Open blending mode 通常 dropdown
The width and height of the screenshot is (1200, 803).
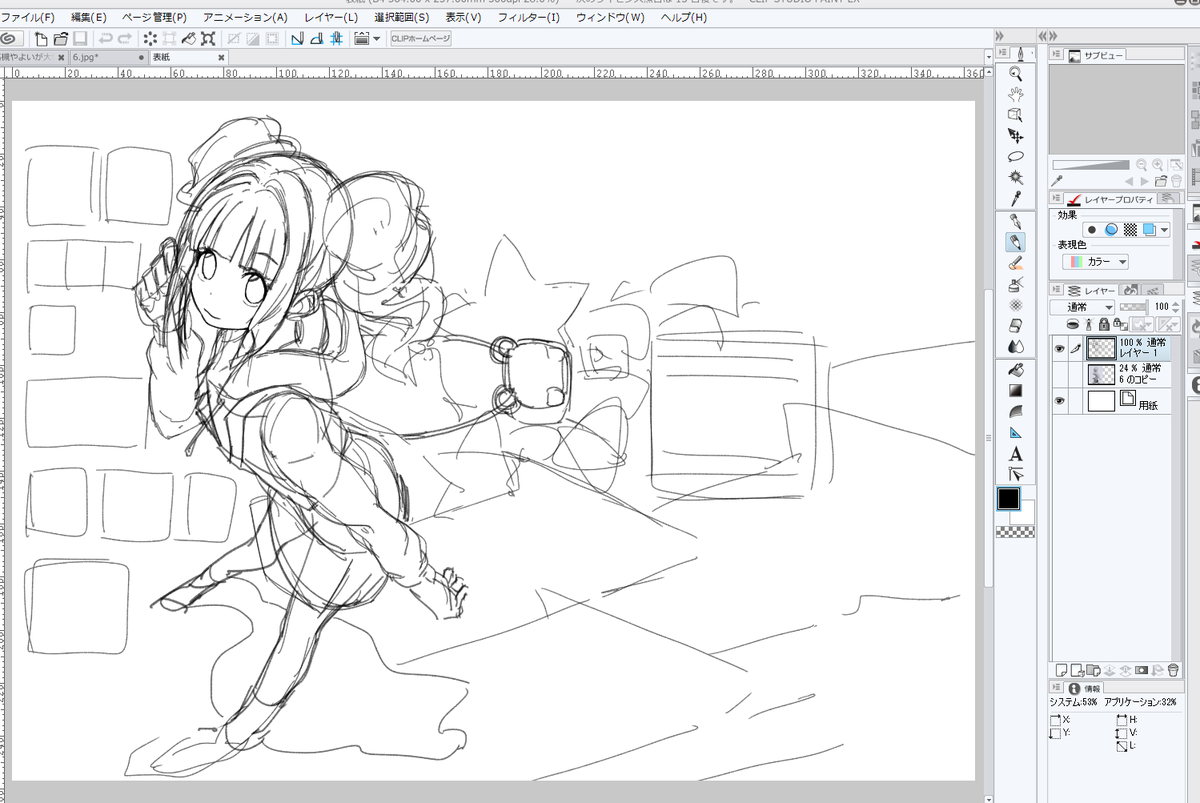pos(1083,307)
